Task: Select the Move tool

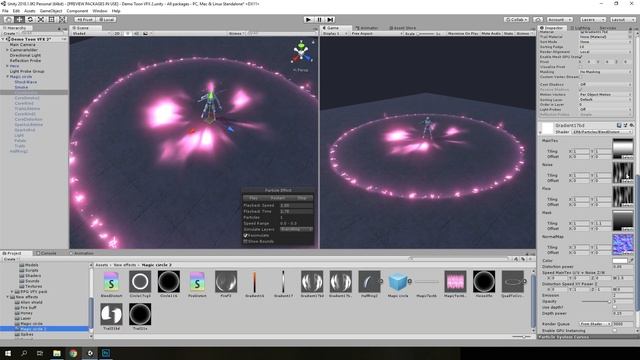Action: 19,19
